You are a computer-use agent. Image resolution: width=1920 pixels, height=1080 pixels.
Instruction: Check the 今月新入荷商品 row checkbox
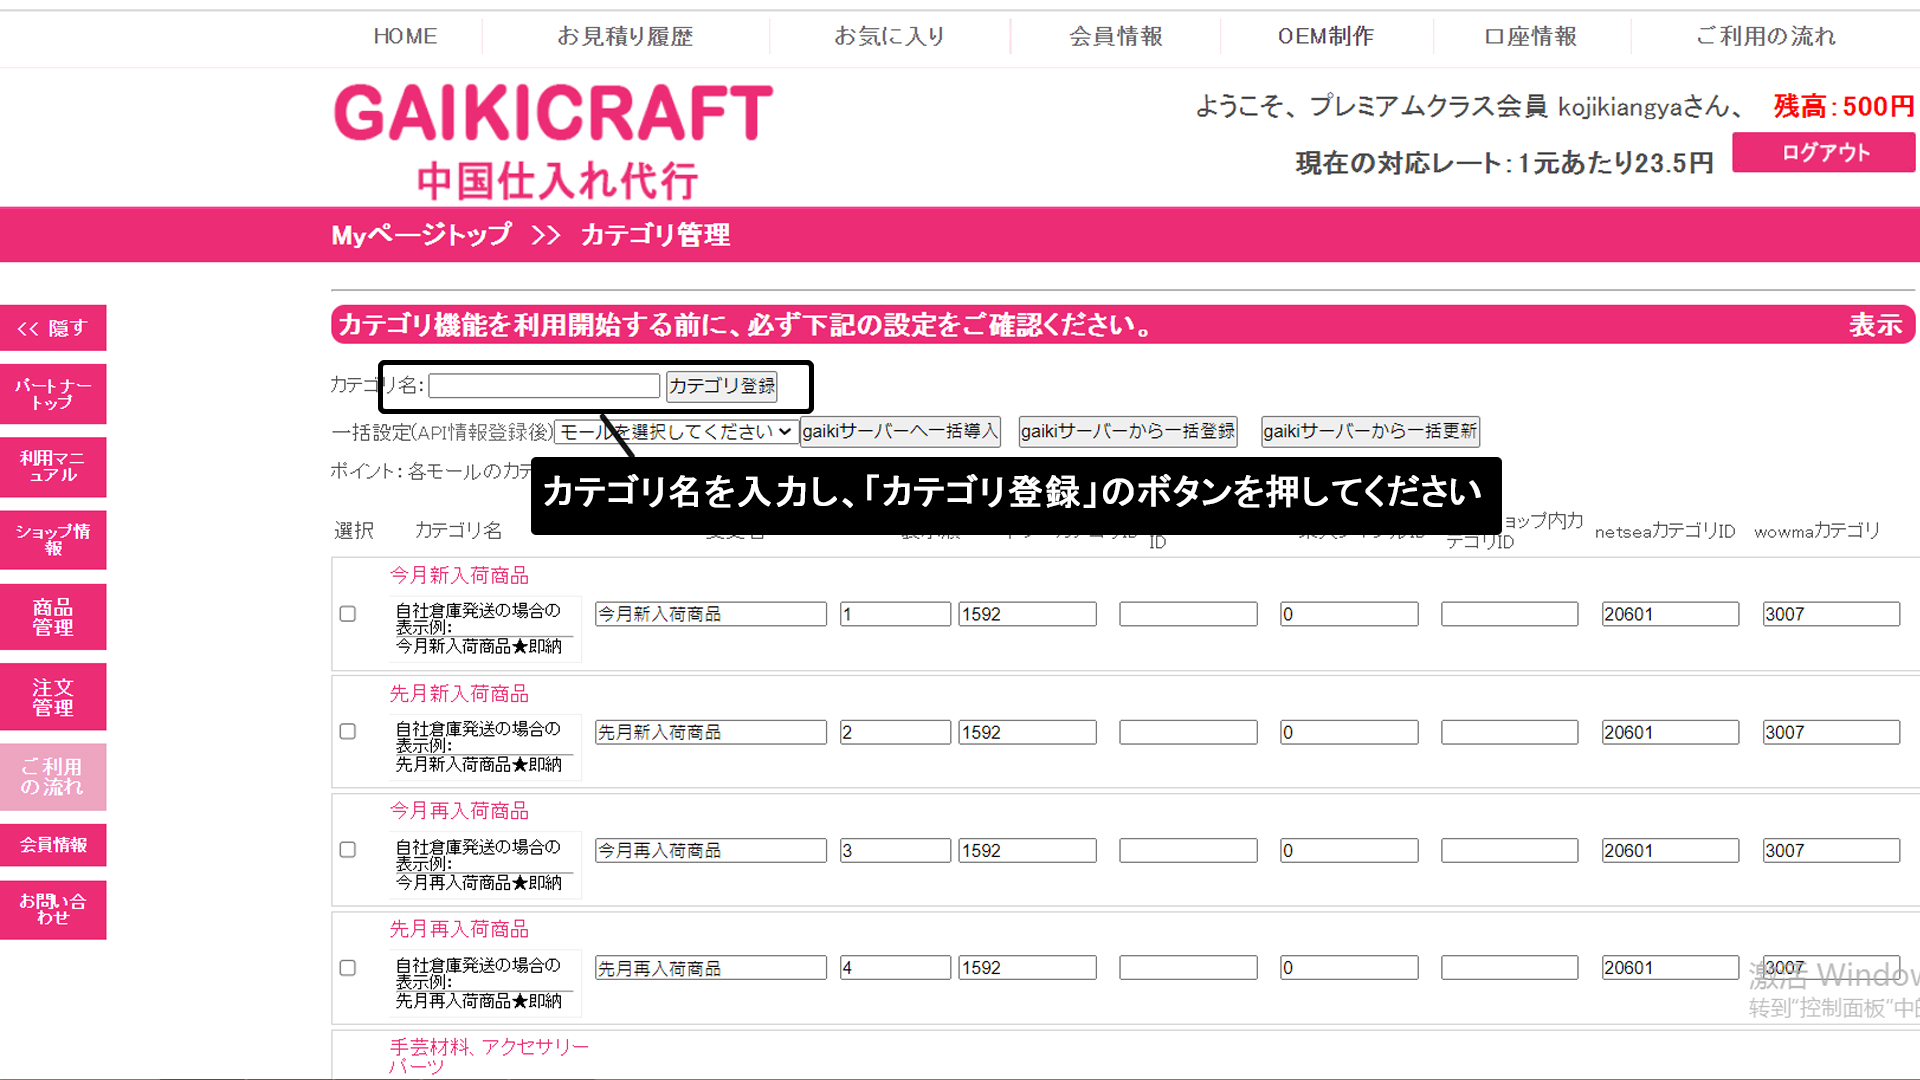coord(348,614)
